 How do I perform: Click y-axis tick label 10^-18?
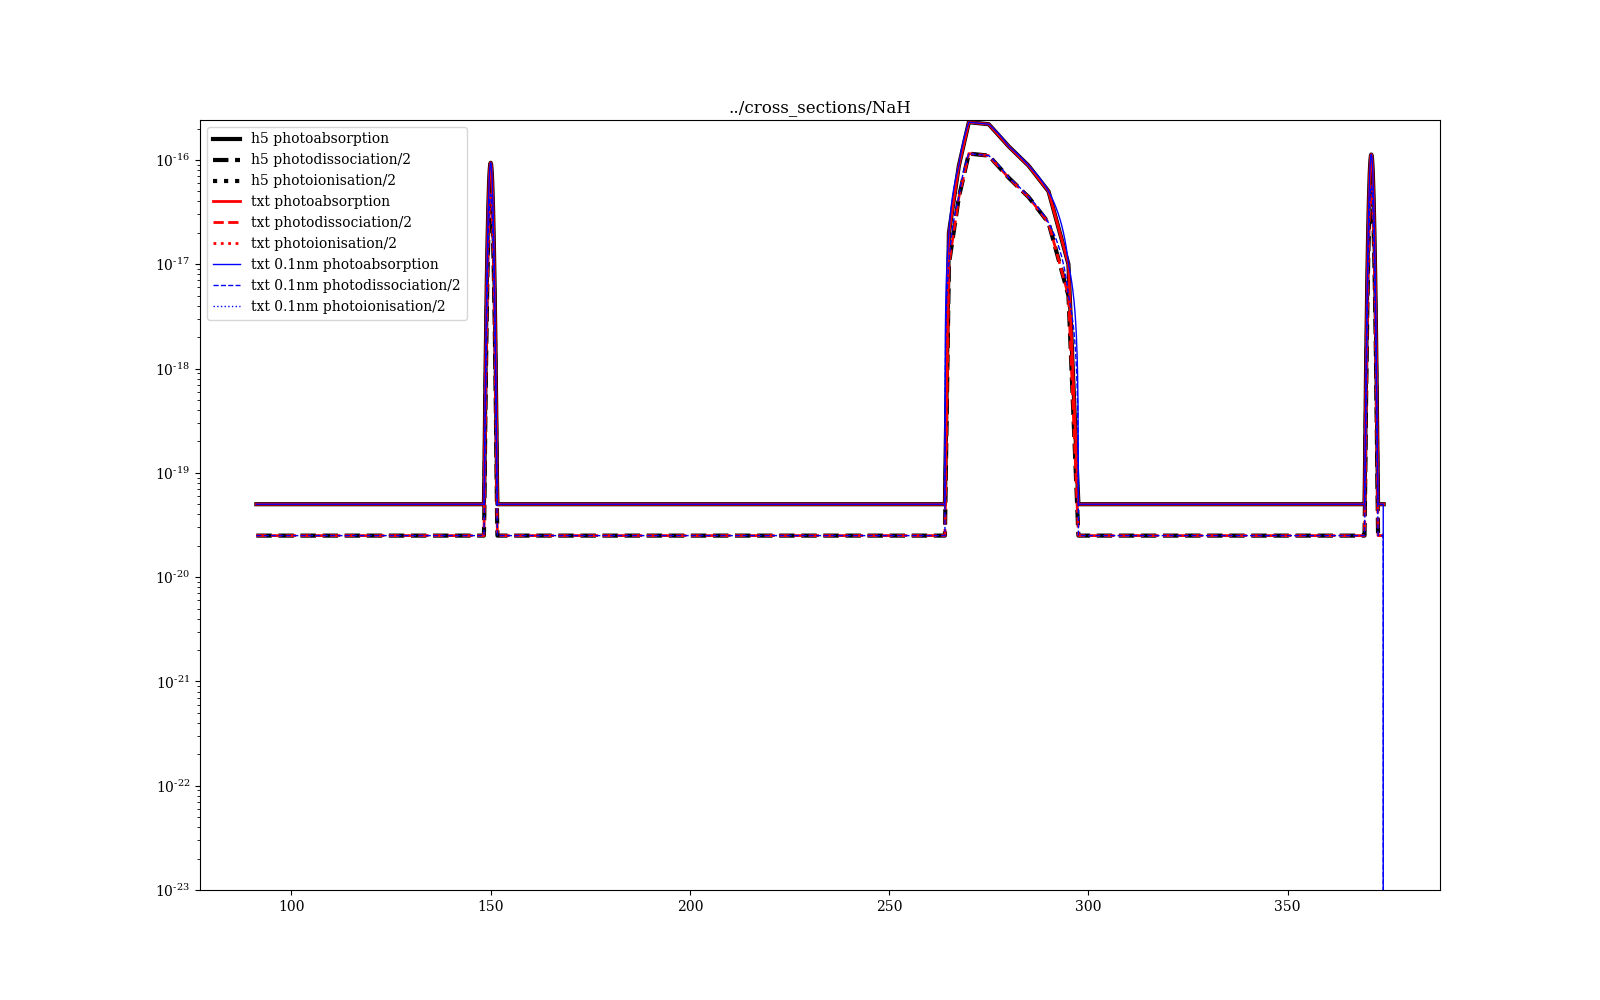172,369
